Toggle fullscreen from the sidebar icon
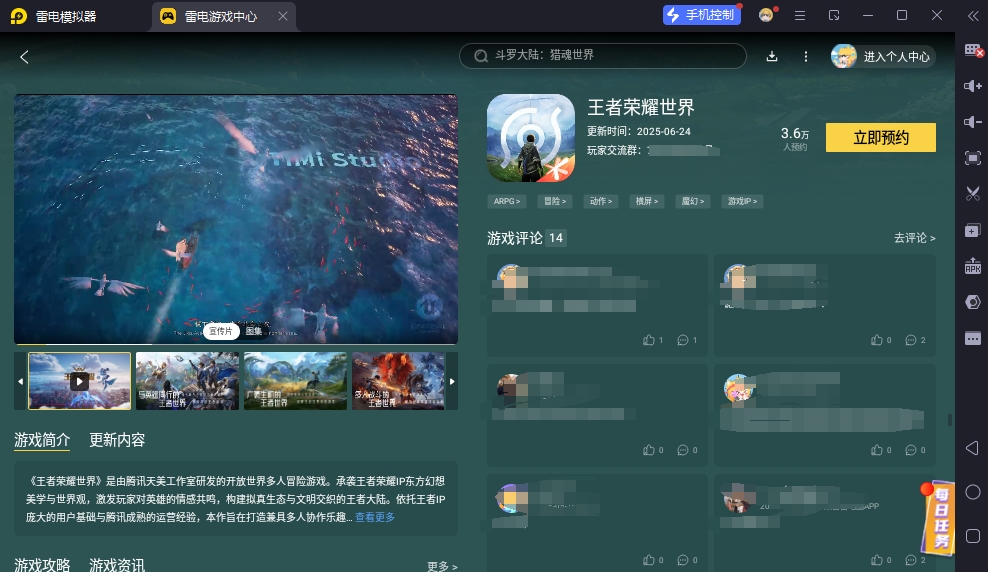988x572 pixels. (x=973, y=158)
